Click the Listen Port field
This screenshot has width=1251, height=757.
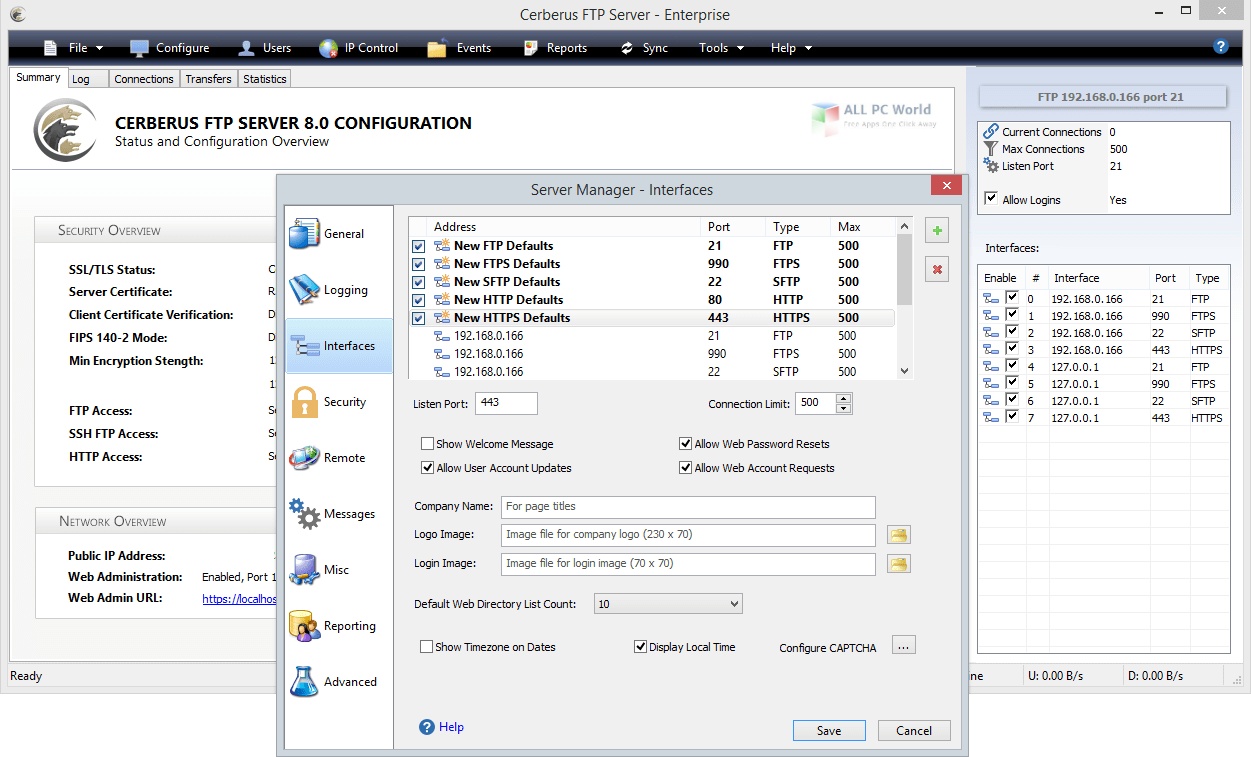click(506, 403)
